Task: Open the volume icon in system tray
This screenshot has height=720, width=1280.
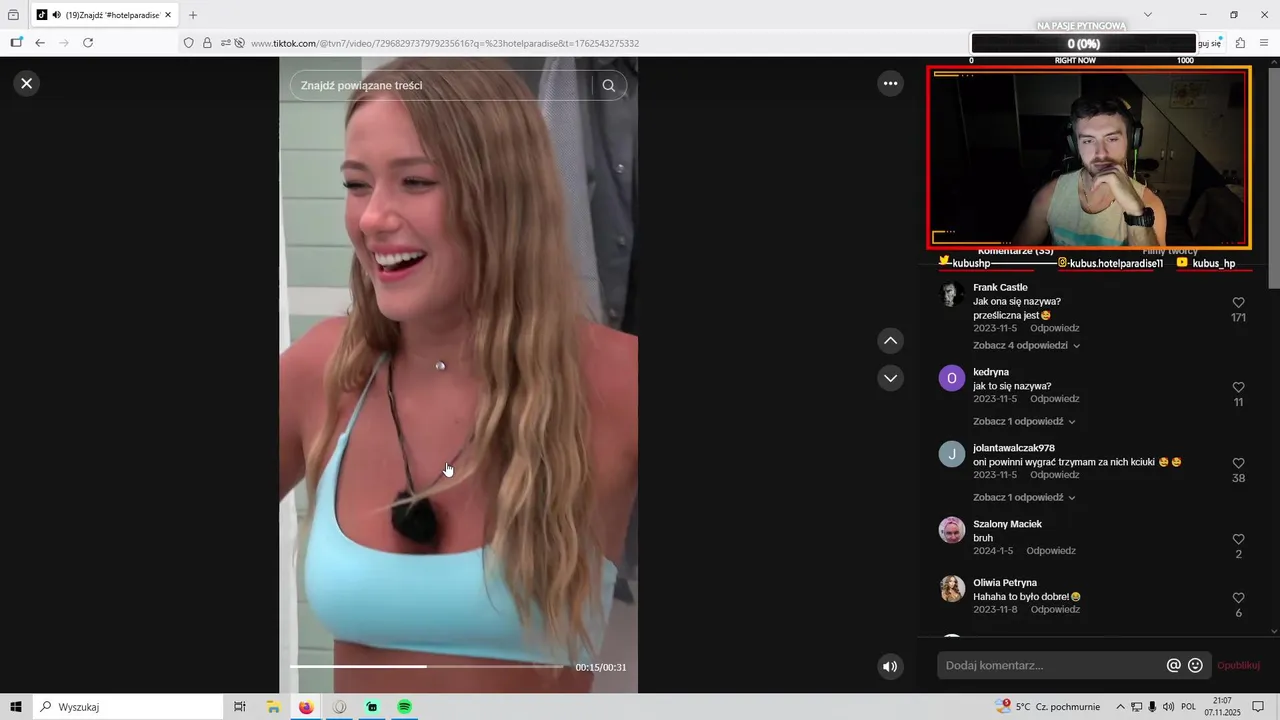Action: point(1168,707)
